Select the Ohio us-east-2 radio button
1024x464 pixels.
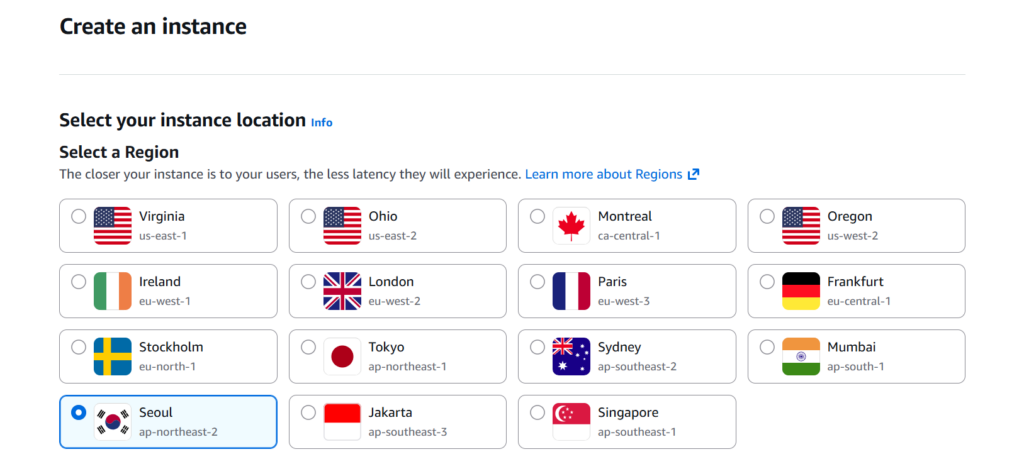pos(308,216)
